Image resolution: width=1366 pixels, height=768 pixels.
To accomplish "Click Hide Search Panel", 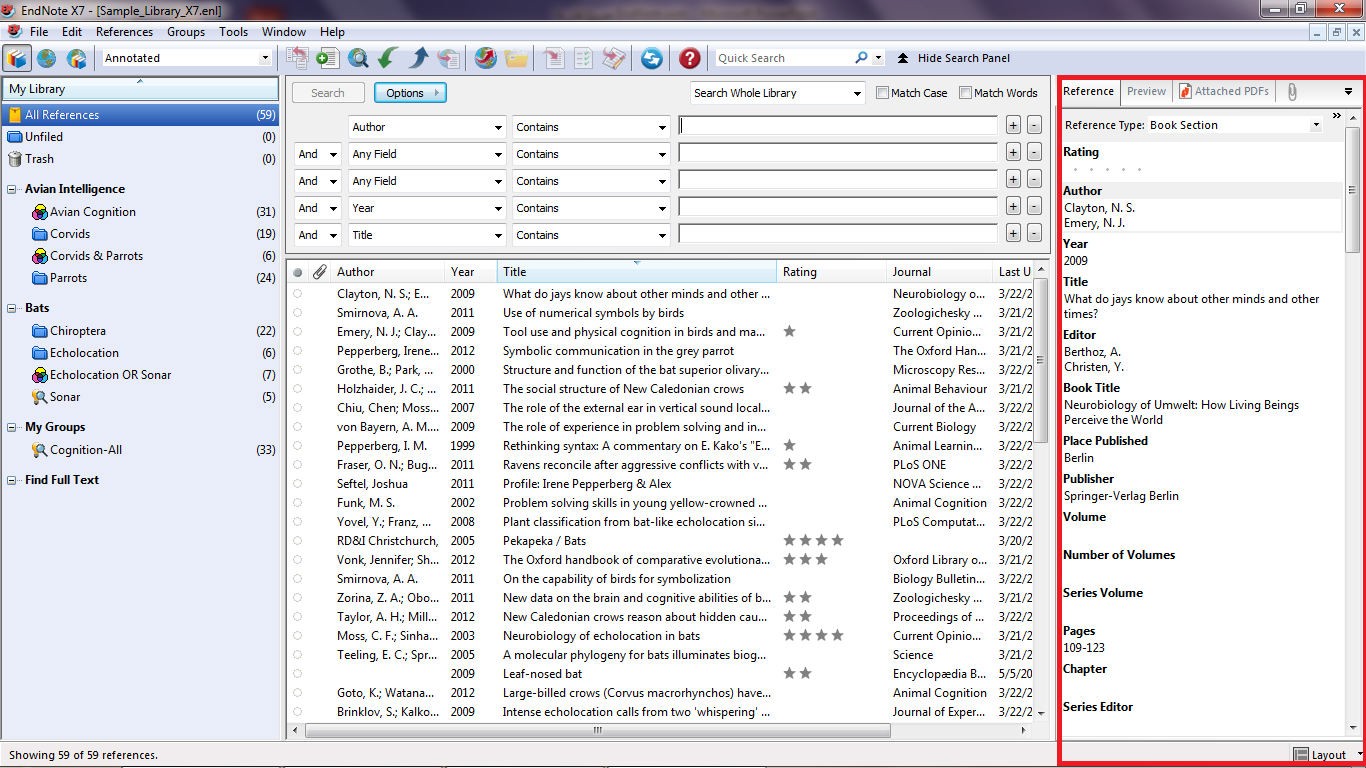I will (x=953, y=58).
